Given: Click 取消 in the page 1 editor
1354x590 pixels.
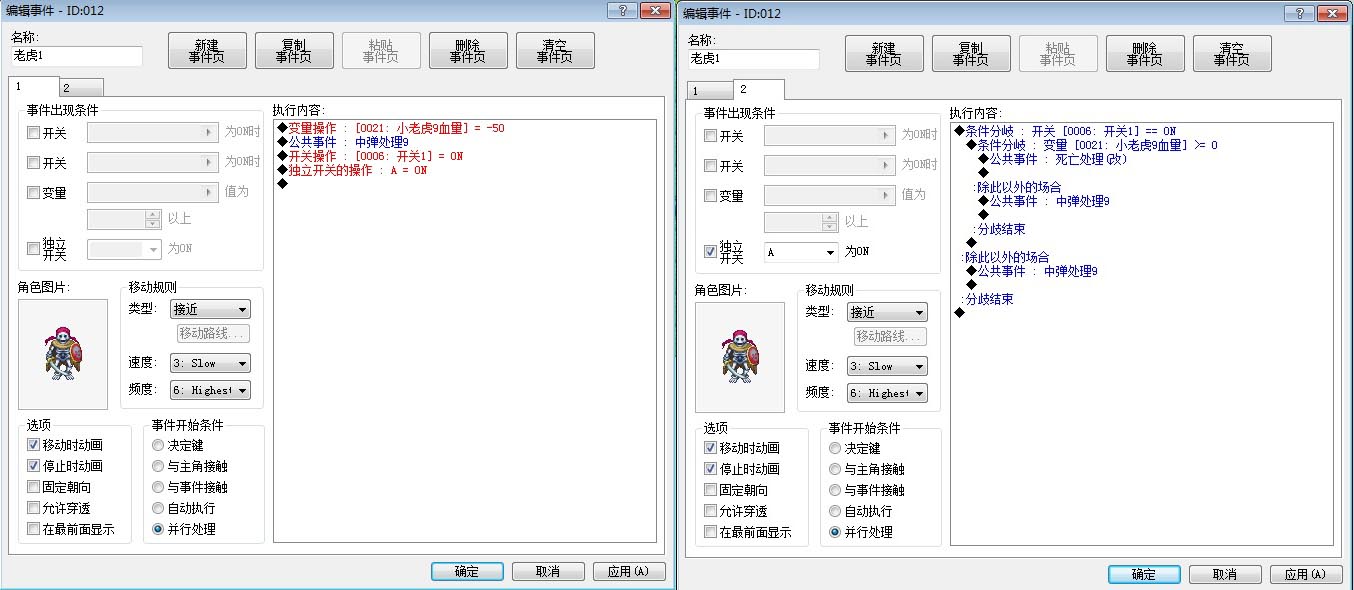Looking at the screenshot, I should 548,571.
